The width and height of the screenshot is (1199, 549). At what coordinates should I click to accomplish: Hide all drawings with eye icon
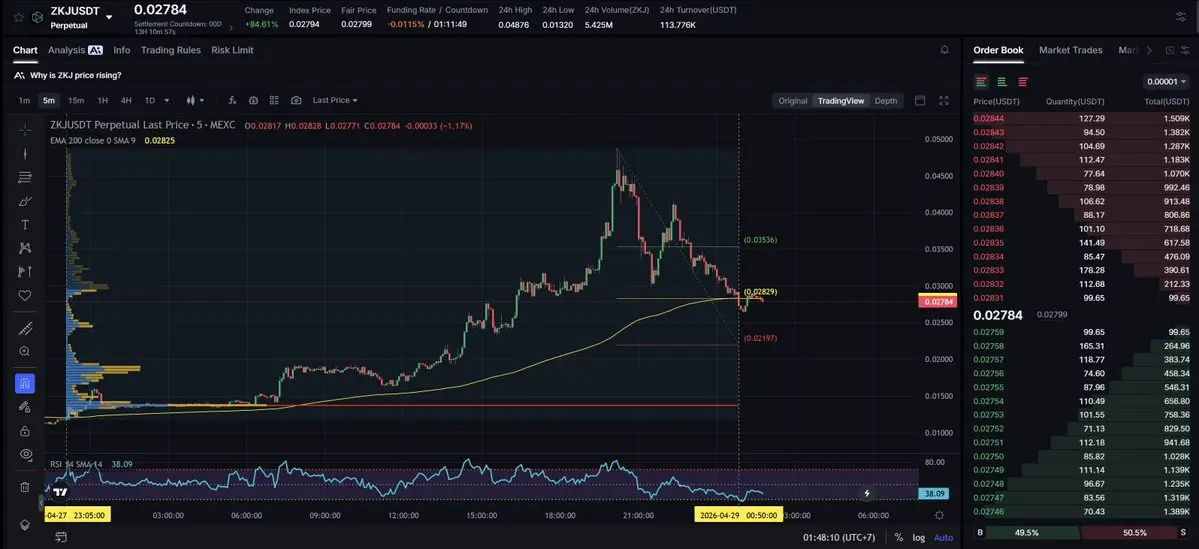click(x=24, y=454)
